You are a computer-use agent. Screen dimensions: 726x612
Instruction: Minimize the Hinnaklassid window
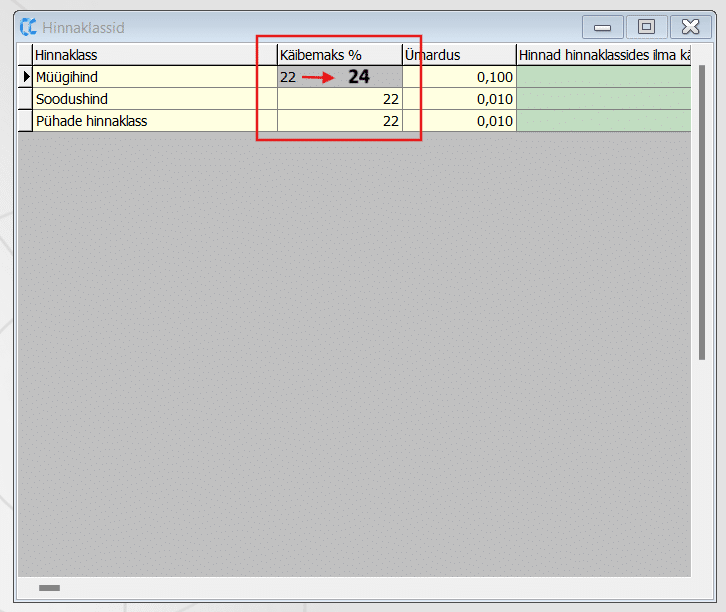602,27
